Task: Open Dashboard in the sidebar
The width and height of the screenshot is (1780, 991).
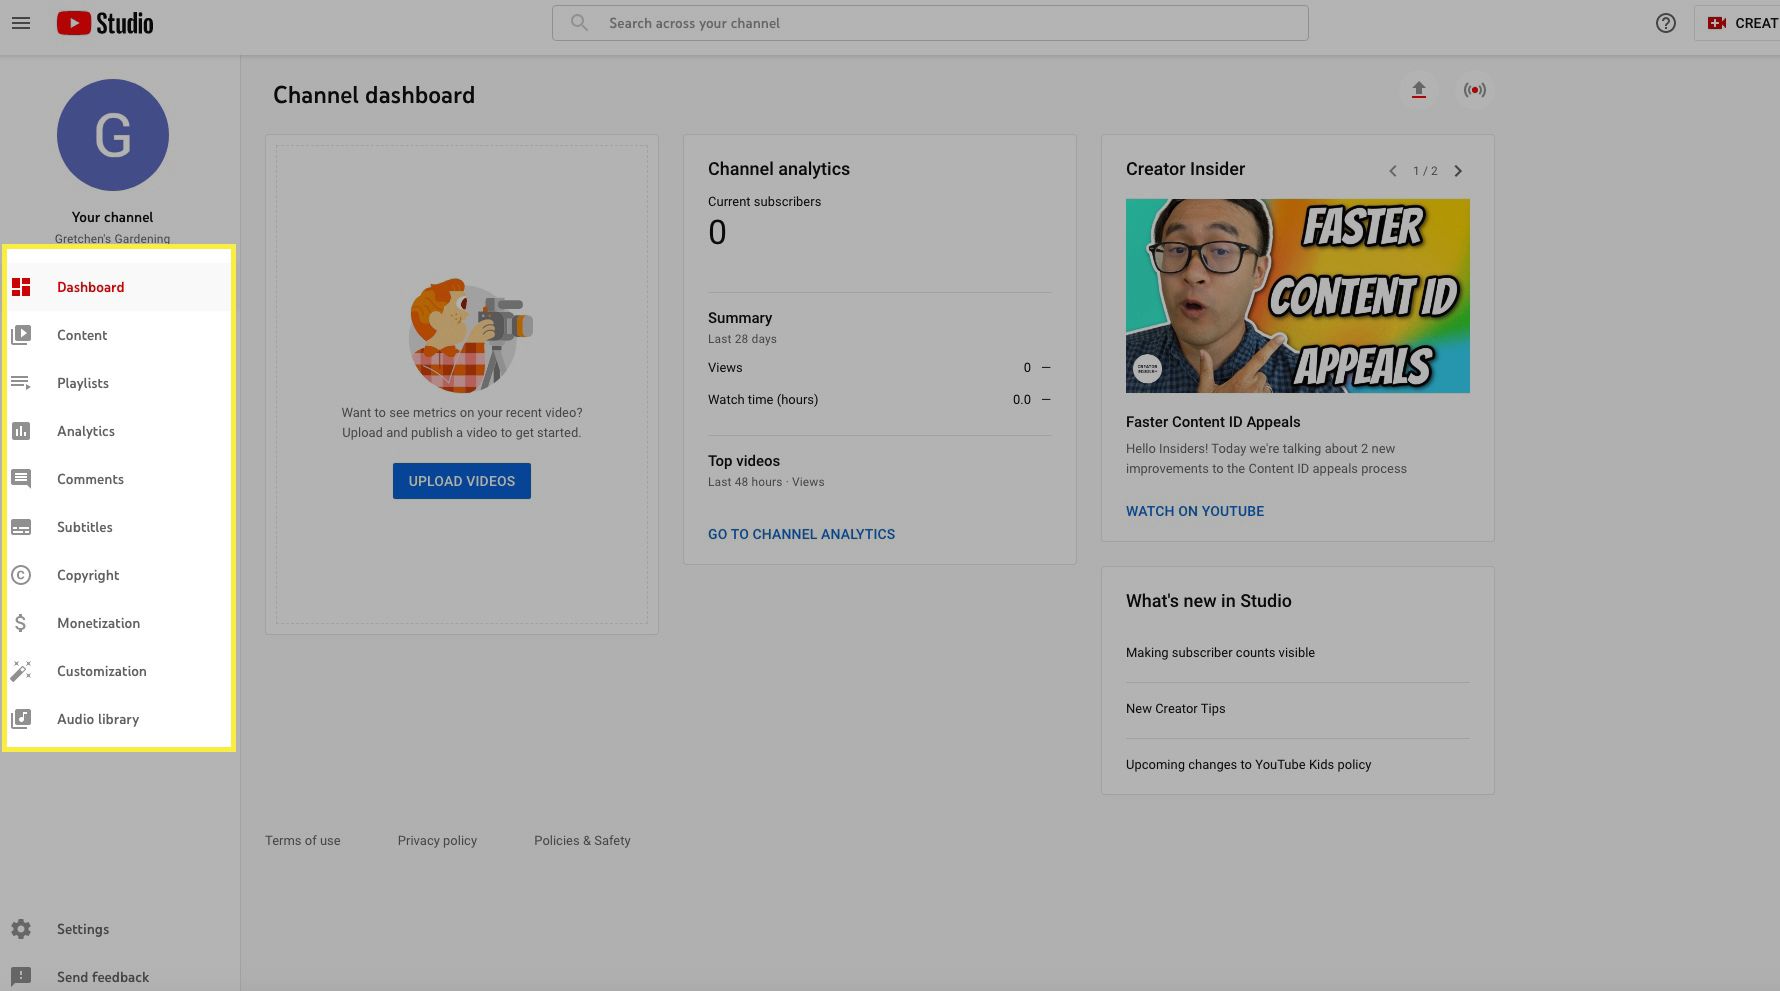Action: point(91,287)
